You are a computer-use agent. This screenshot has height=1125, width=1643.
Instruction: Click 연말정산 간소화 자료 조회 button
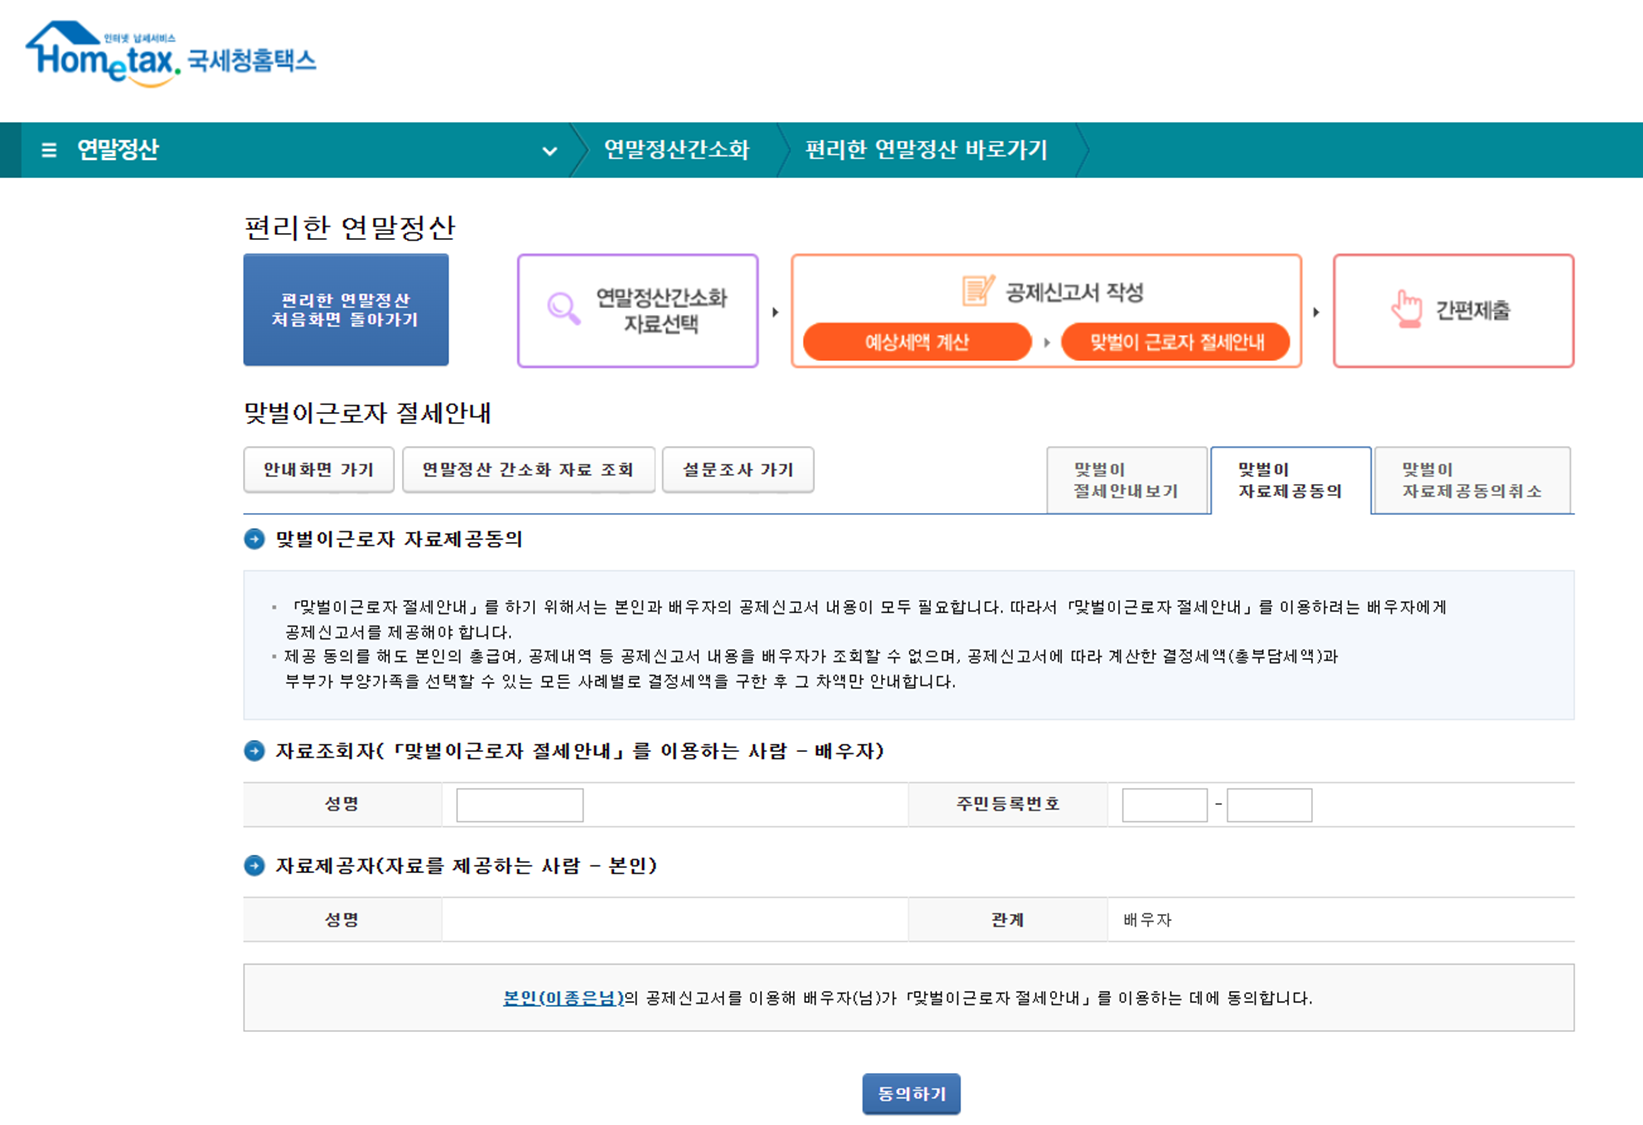528,470
